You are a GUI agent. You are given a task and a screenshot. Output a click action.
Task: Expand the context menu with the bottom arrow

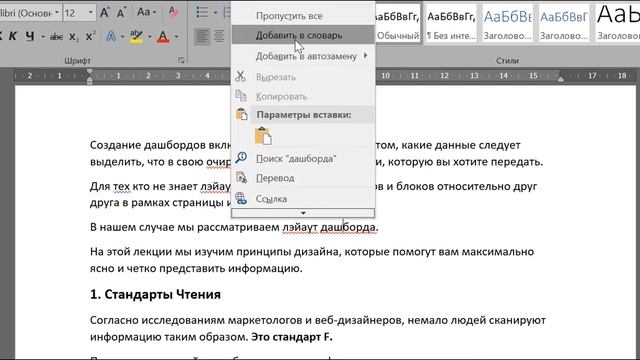point(303,213)
